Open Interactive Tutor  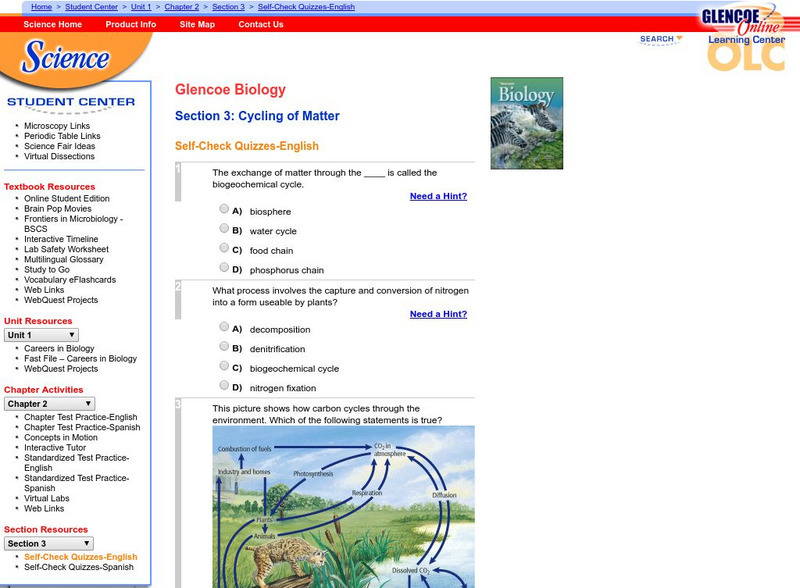point(55,448)
